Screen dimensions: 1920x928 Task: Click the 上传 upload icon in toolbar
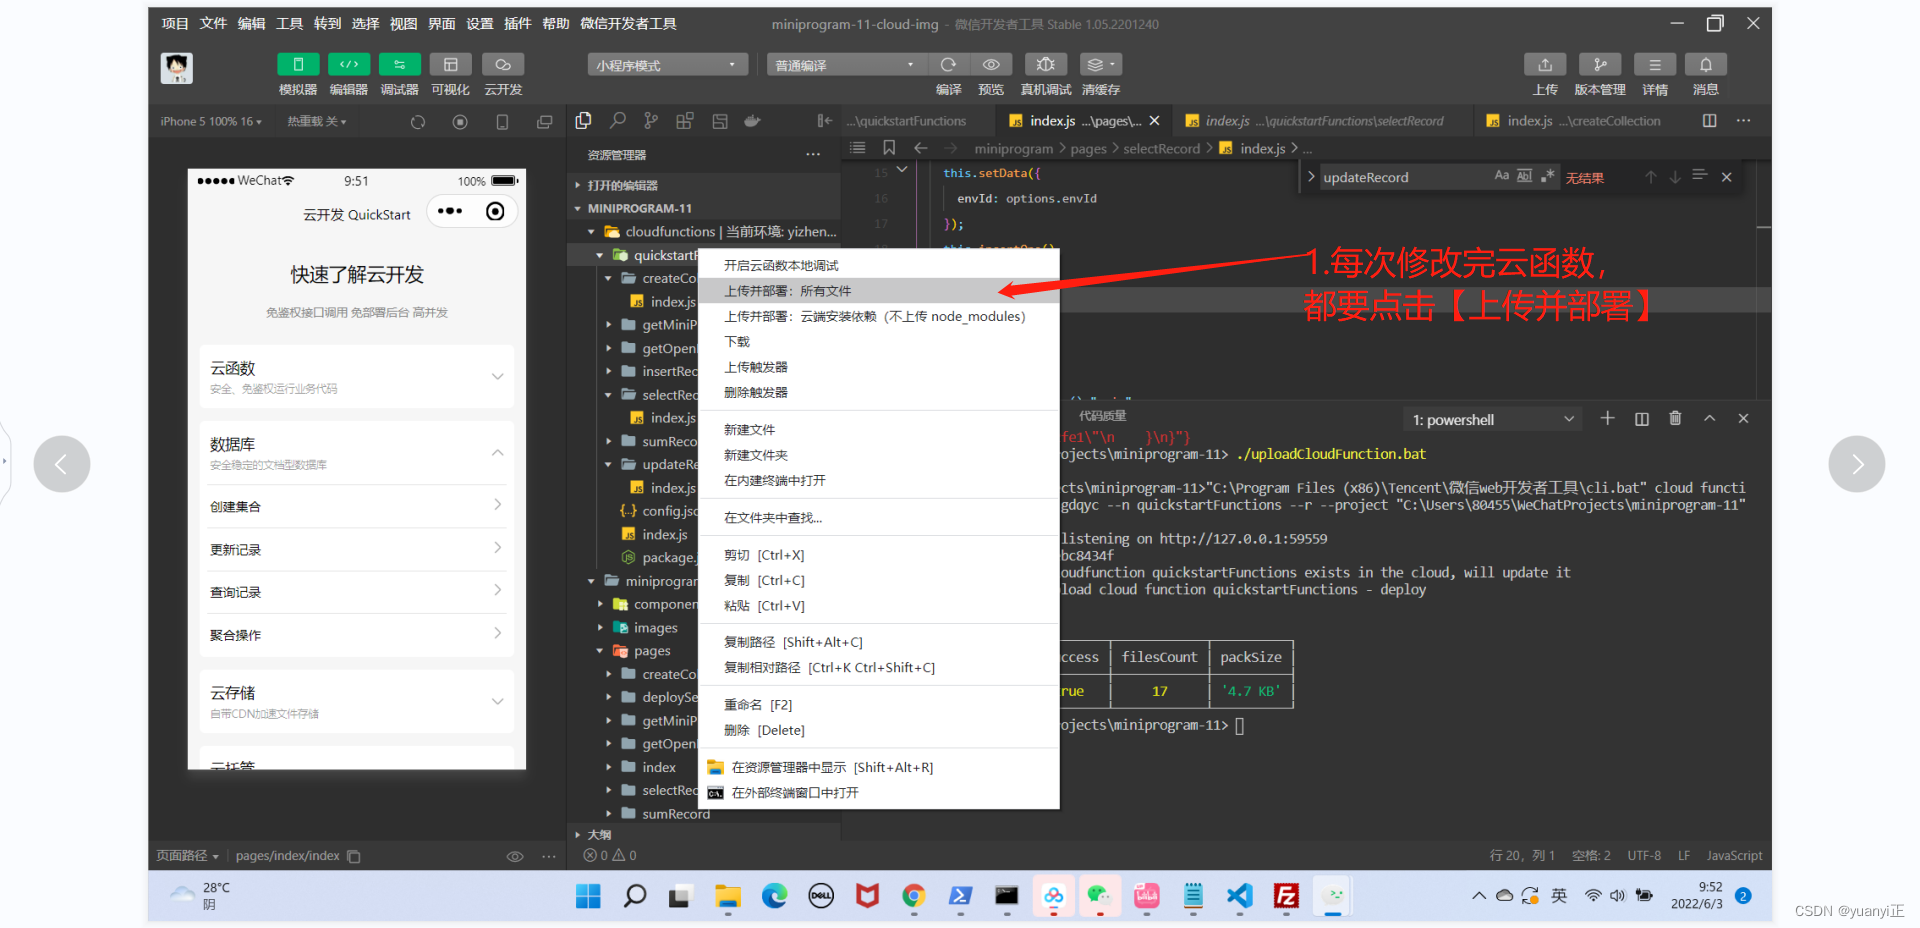1545,65
